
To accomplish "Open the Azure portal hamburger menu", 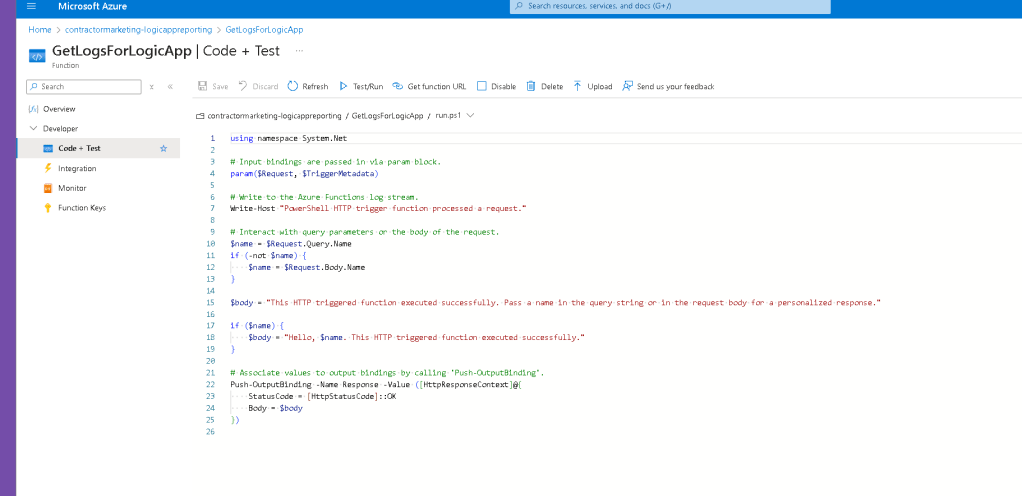I will coord(31,7).
